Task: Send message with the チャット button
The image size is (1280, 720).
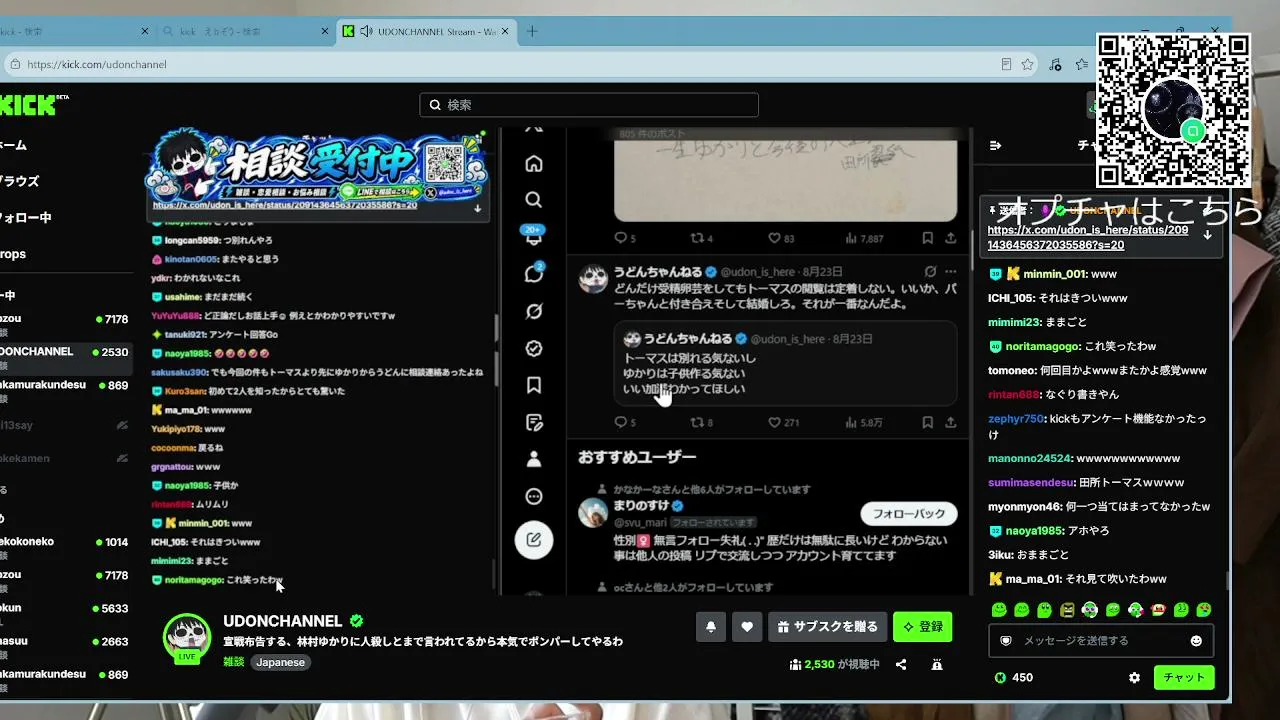Action: tap(1184, 677)
